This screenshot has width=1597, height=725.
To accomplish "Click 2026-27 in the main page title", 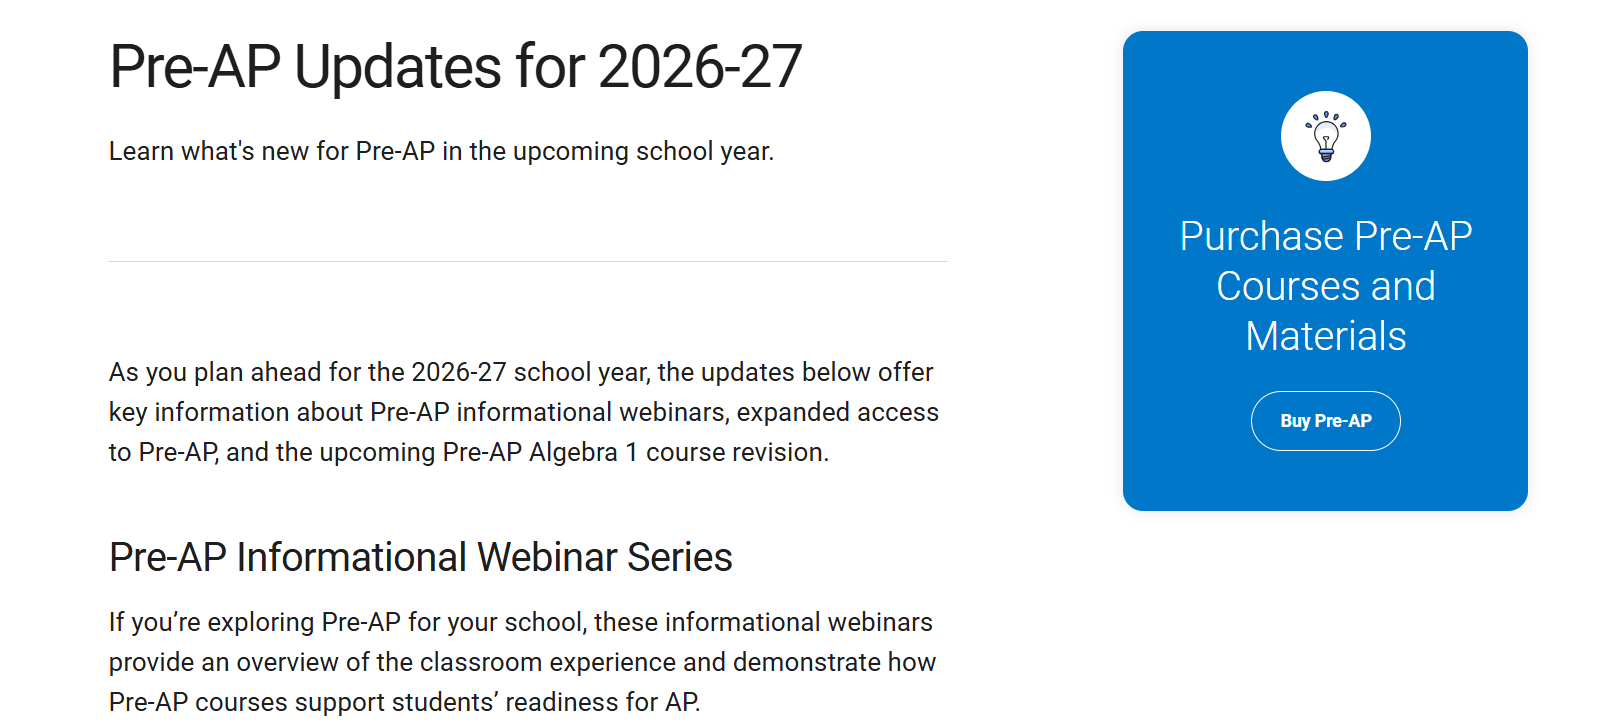I will tap(700, 67).
